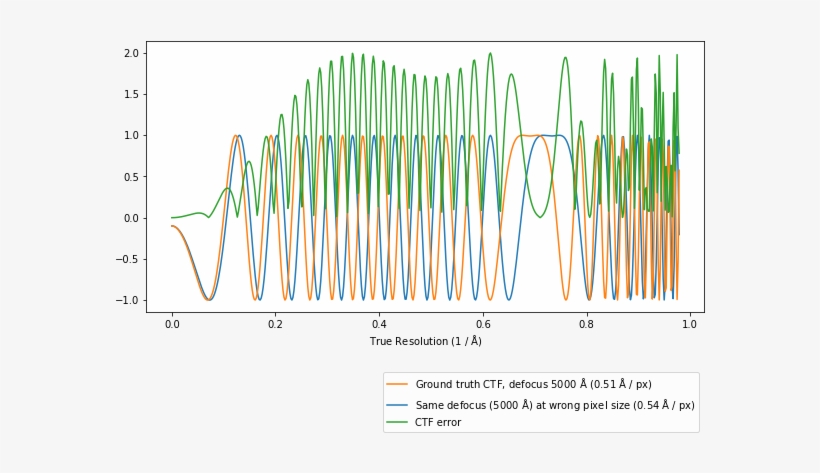The image size is (820, 473).
Task: Click the 1.0 tick label on y-axis
Action: coord(130,135)
